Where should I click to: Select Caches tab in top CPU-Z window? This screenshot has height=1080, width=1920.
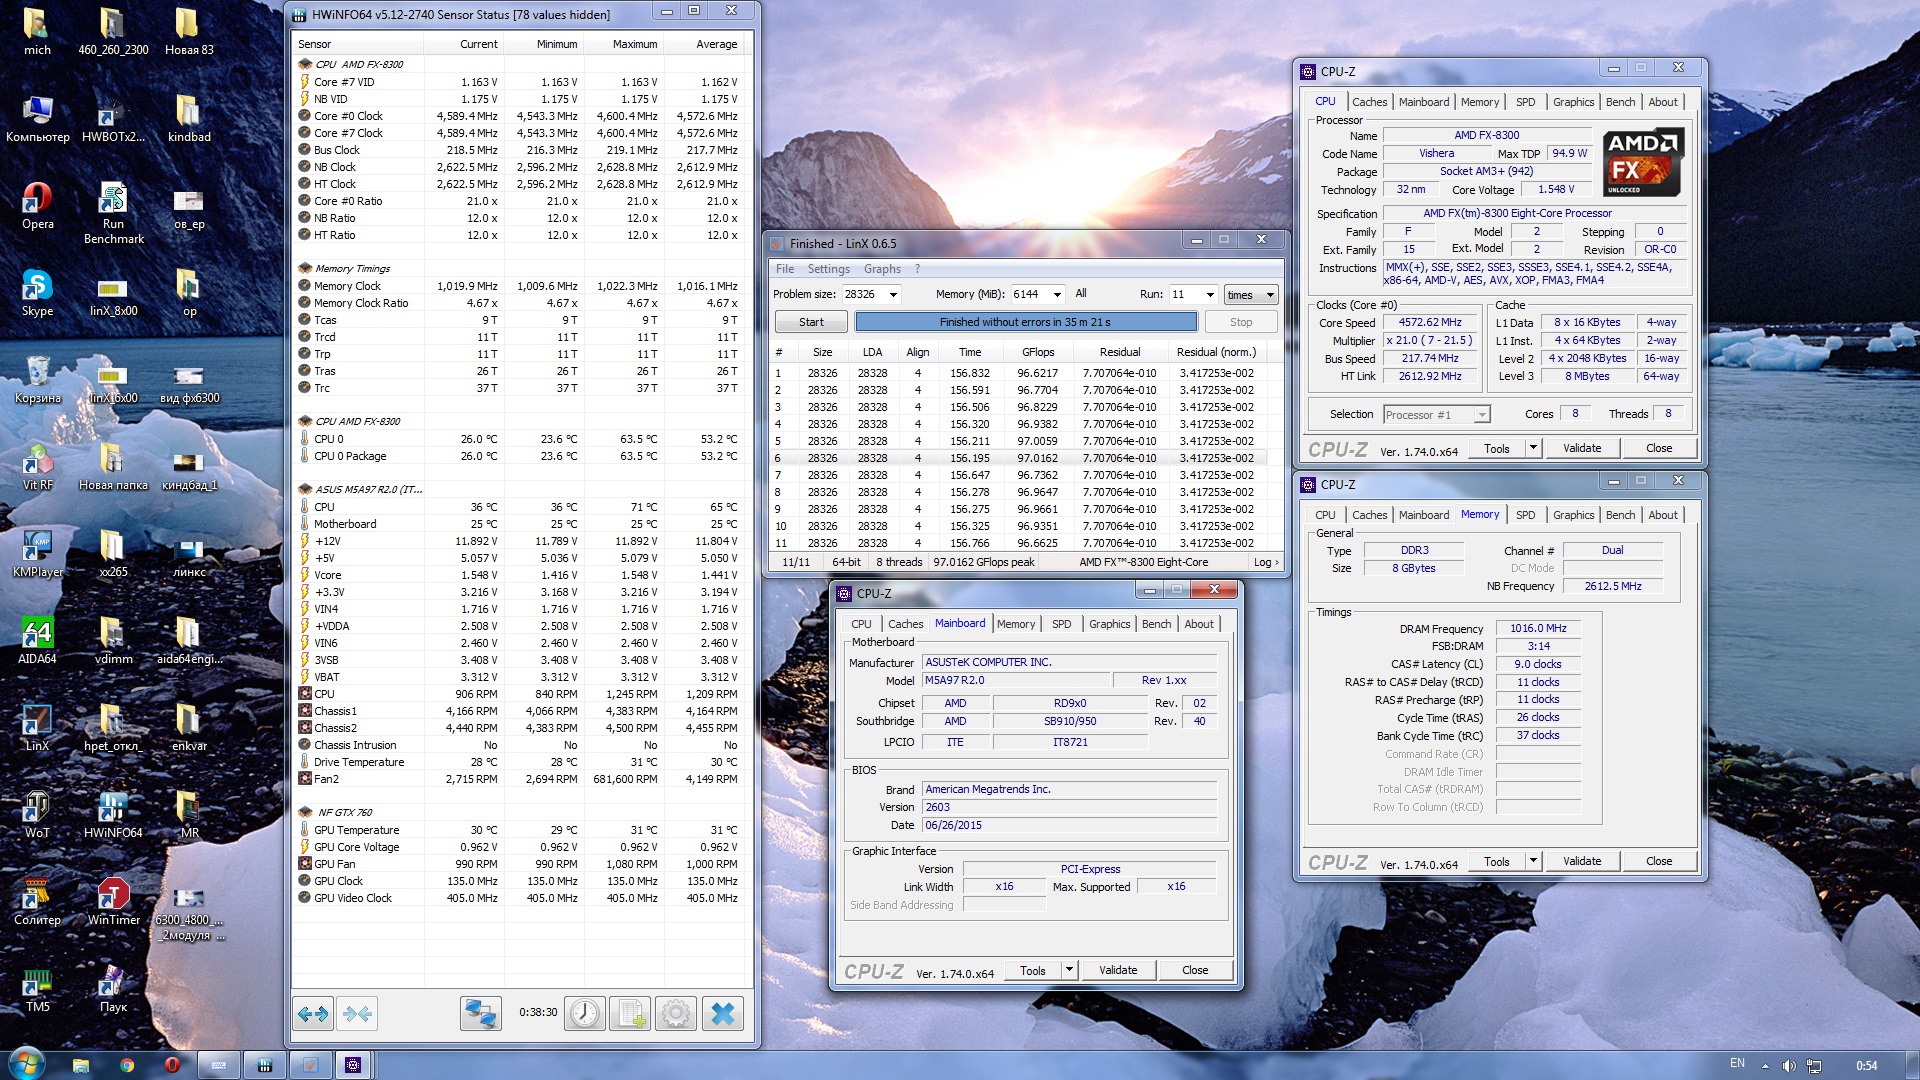point(1369,102)
